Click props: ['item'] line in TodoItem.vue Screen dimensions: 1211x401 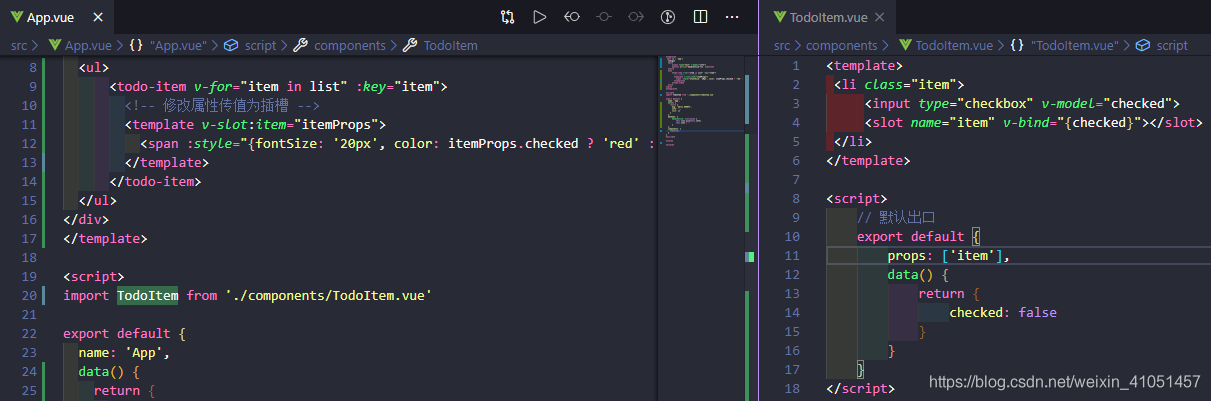click(x=950, y=255)
